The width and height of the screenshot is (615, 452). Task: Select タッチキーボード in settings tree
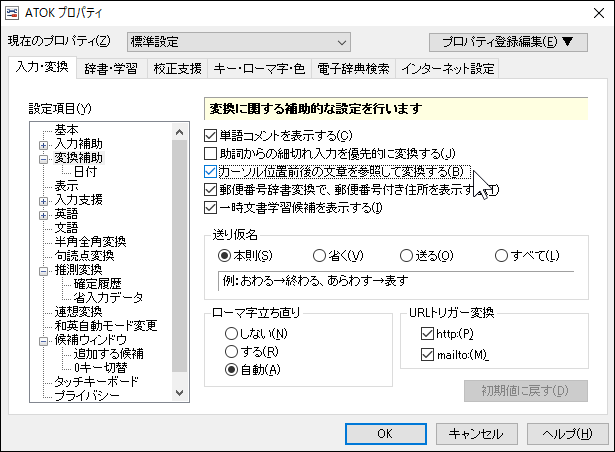click(96, 382)
